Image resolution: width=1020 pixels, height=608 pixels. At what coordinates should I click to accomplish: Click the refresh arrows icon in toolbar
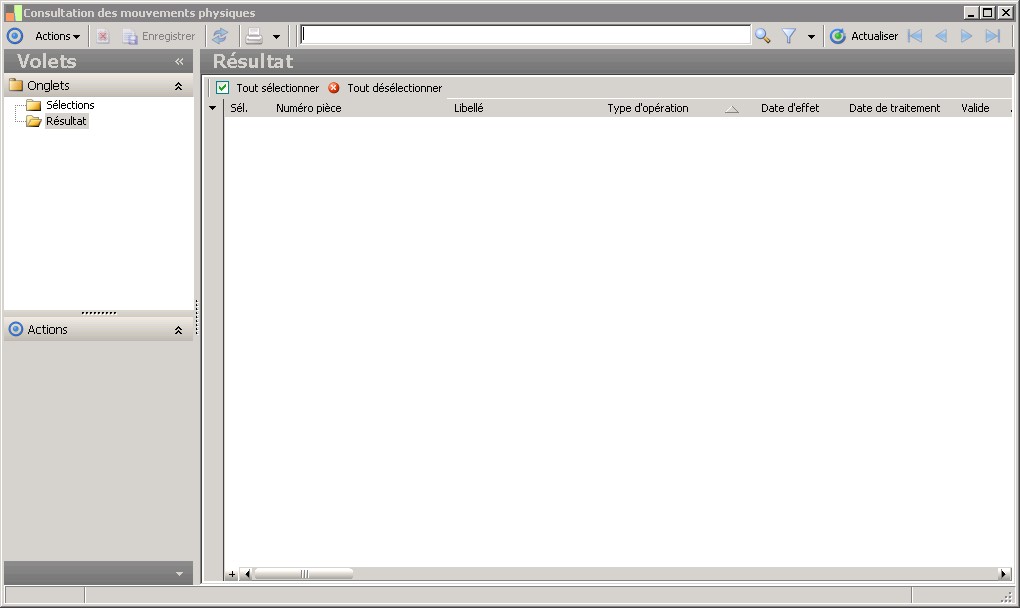221,36
